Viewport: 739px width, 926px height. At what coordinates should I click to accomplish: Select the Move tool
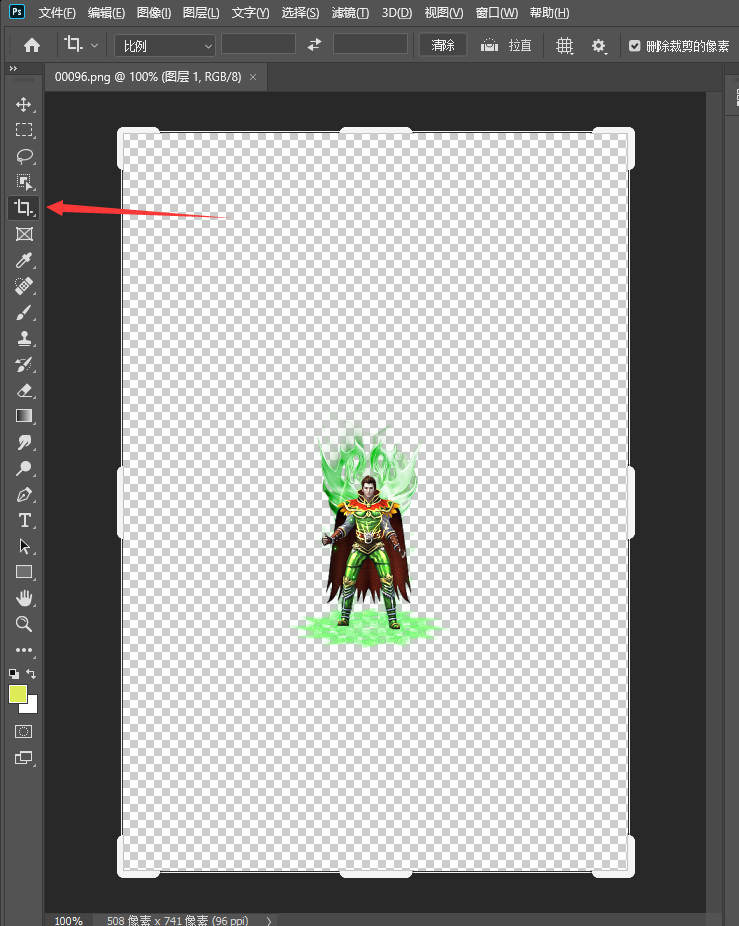pos(24,104)
